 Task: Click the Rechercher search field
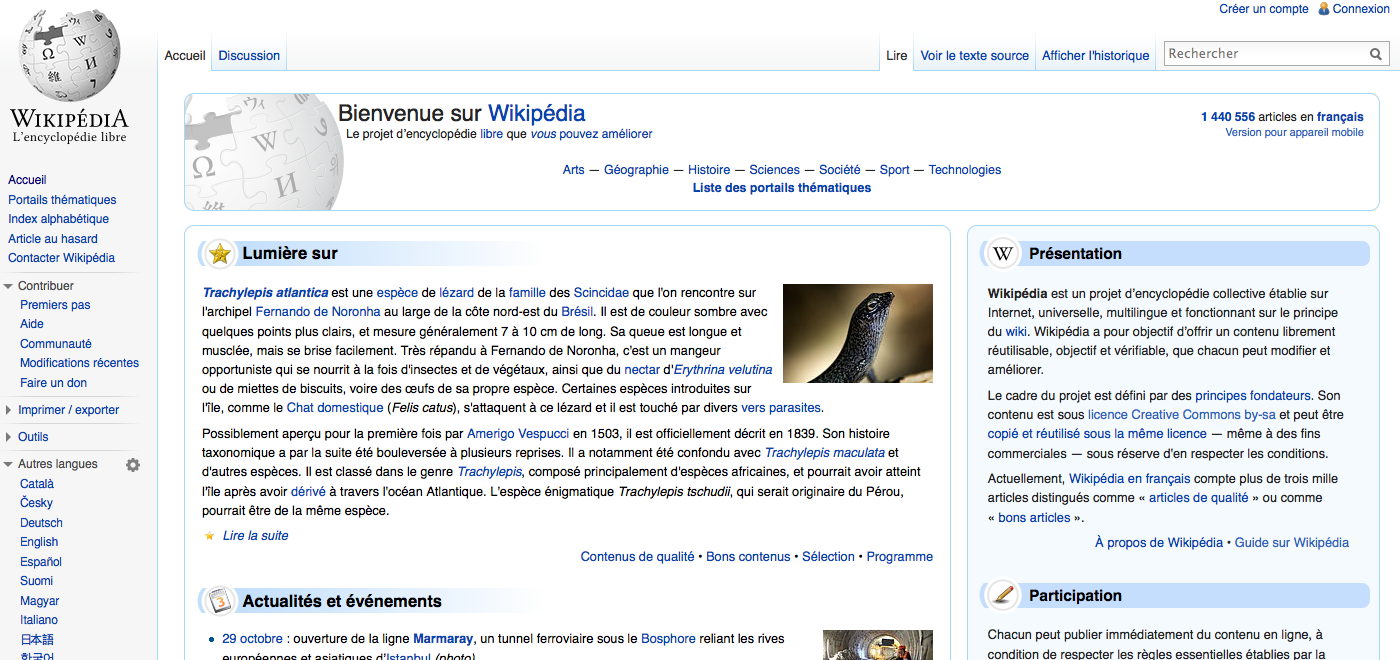1265,54
